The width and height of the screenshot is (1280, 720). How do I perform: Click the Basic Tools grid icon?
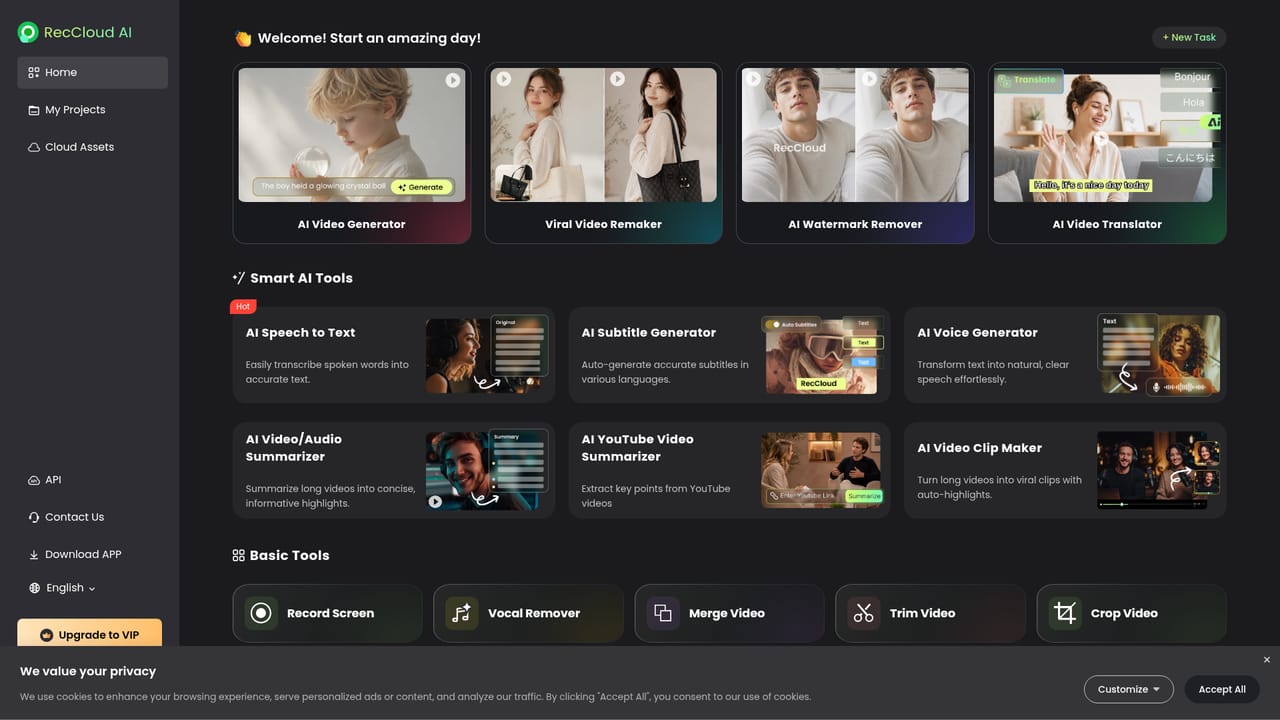(238, 555)
